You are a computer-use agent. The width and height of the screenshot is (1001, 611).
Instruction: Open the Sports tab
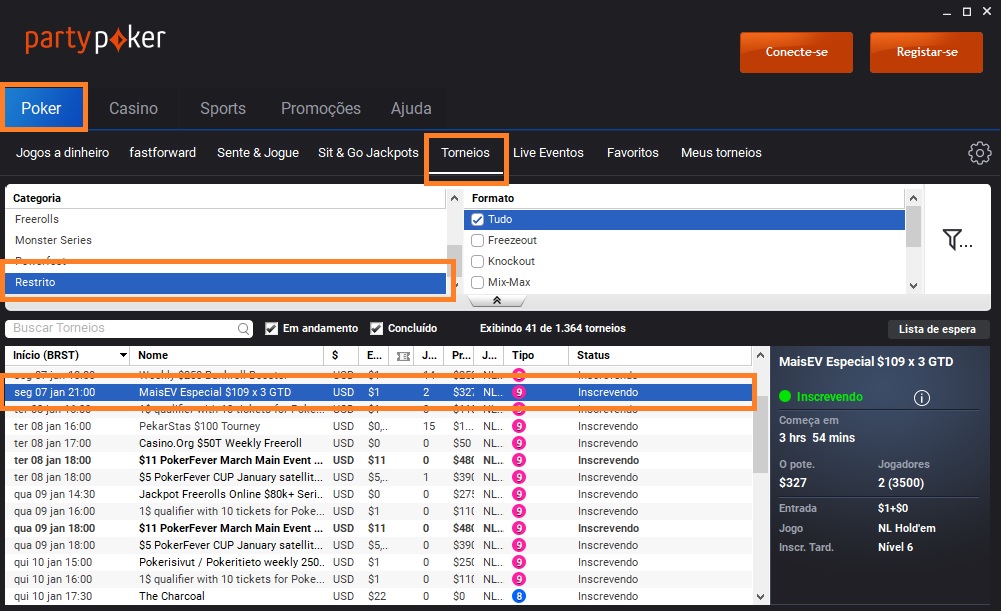[x=223, y=109]
